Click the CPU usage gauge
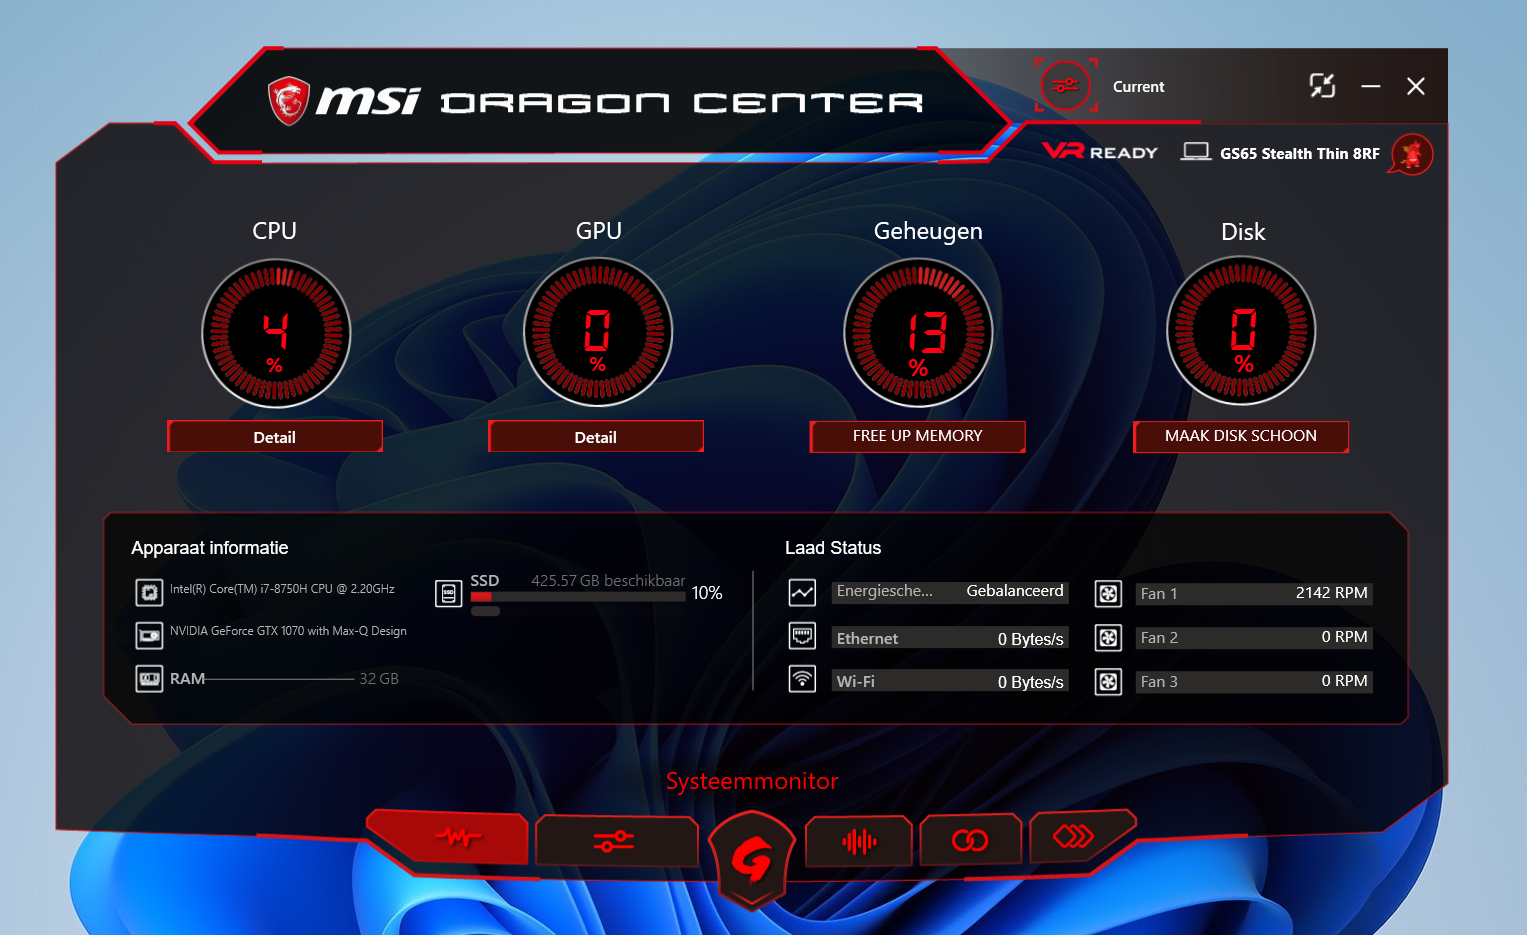This screenshot has width=1527, height=935. (x=276, y=333)
